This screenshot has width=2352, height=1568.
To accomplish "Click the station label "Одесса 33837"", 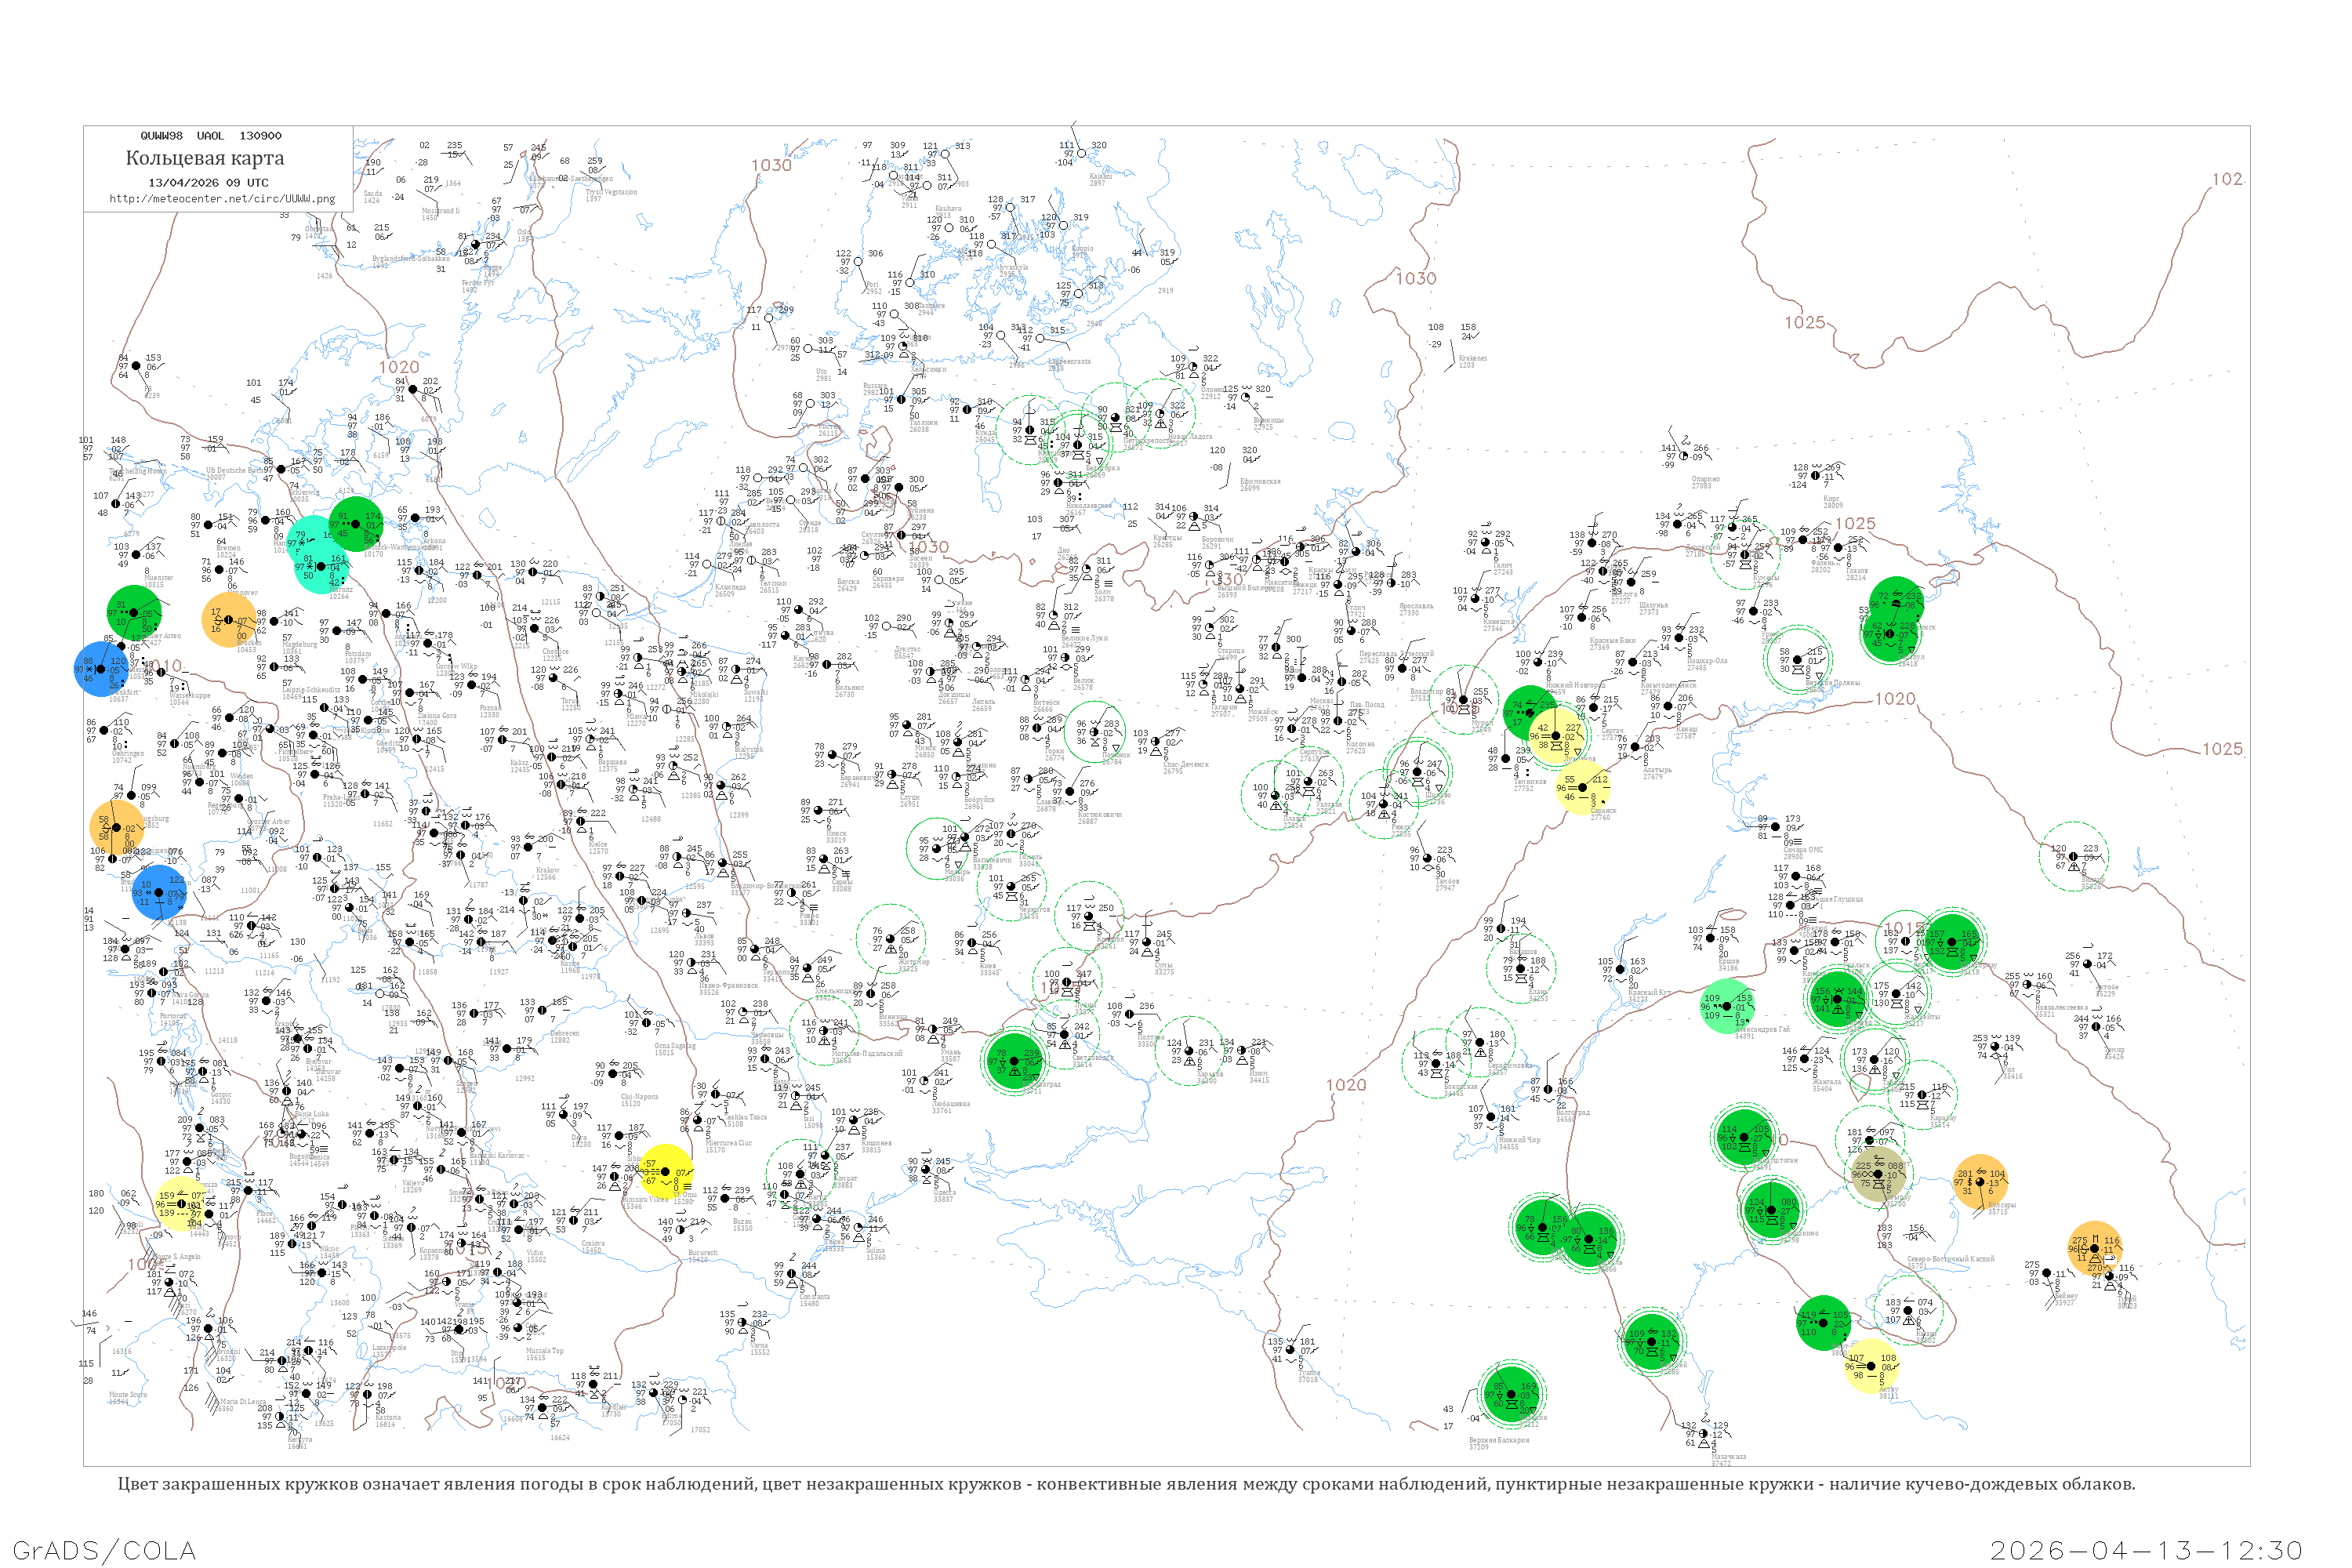I will coord(944,1195).
